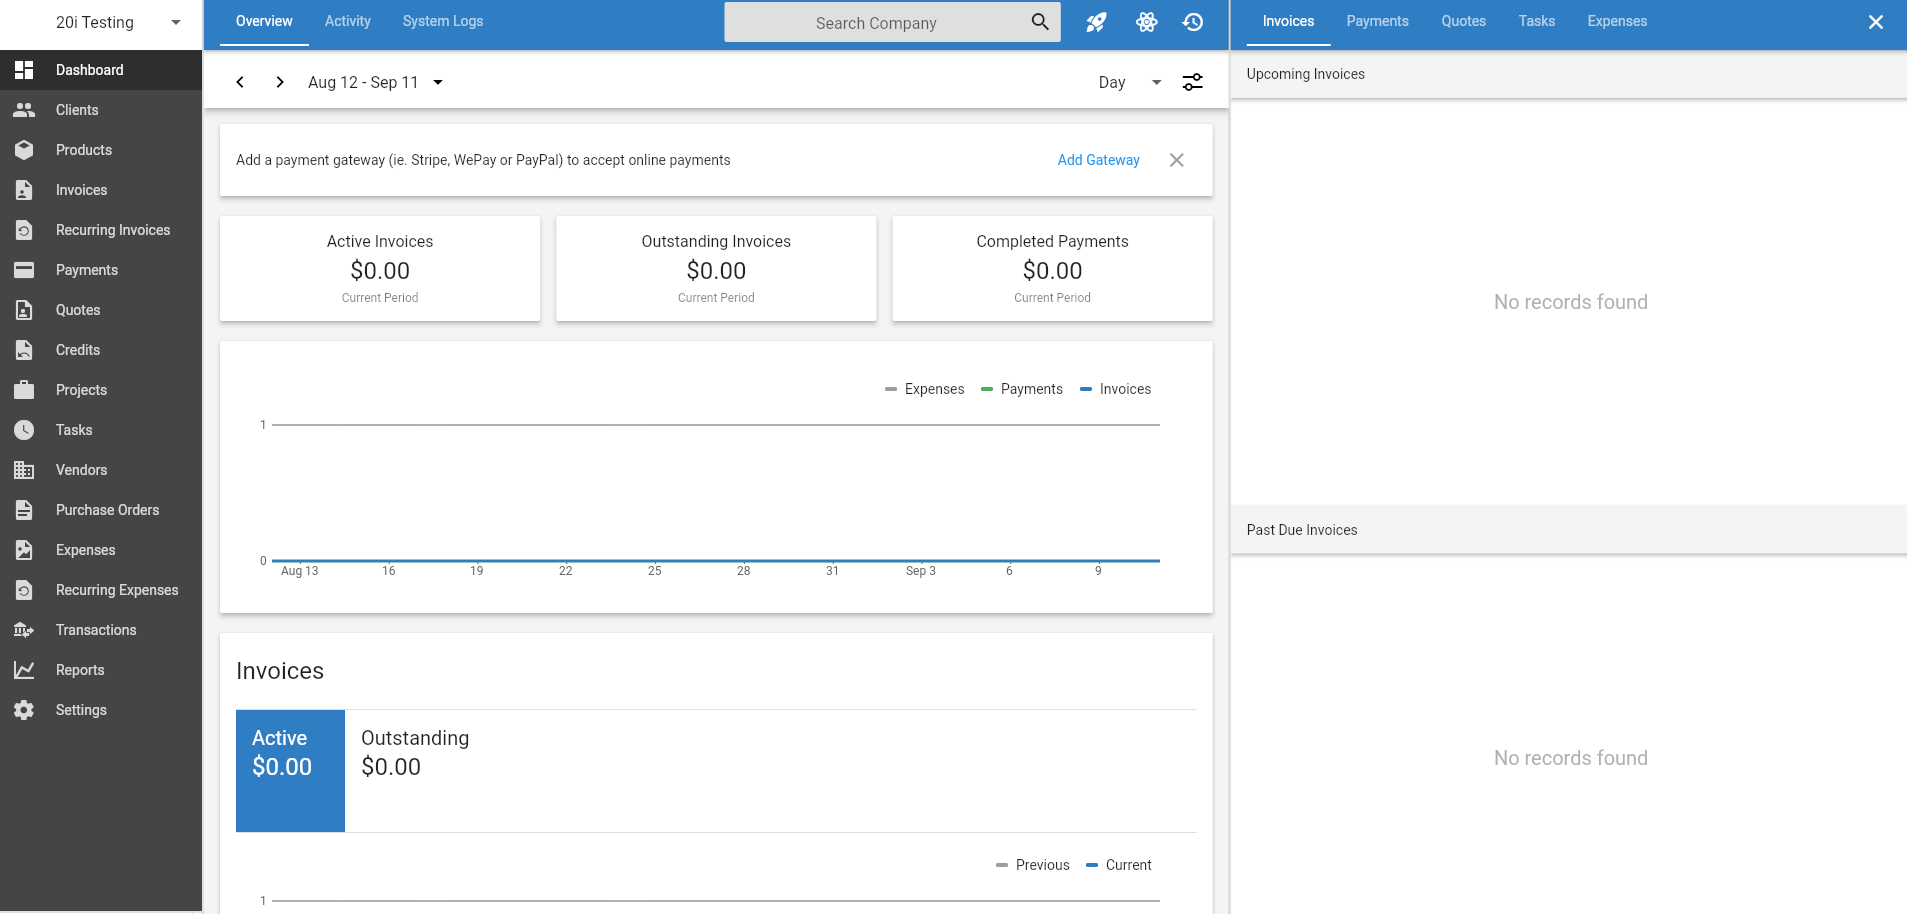
Task: Click the Tasks clock icon in sidebar
Action: click(x=24, y=430)
